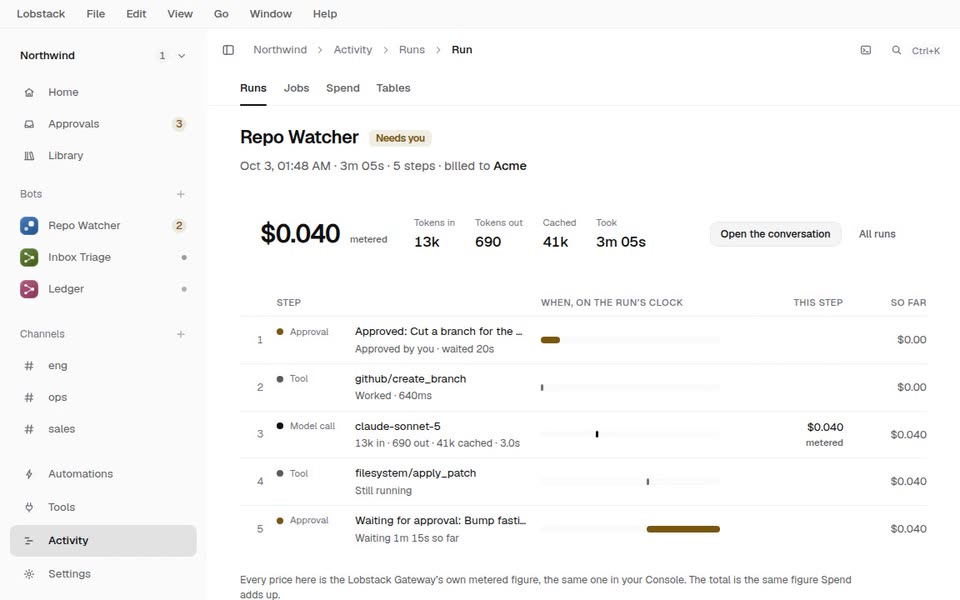Open the Go menu
This screenshot has width=960, height=600.
point(221,13)
